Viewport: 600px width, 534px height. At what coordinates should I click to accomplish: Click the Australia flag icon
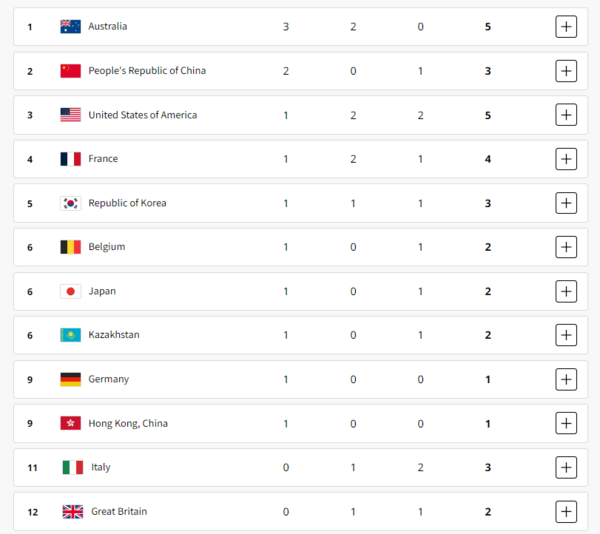point(70,27)
